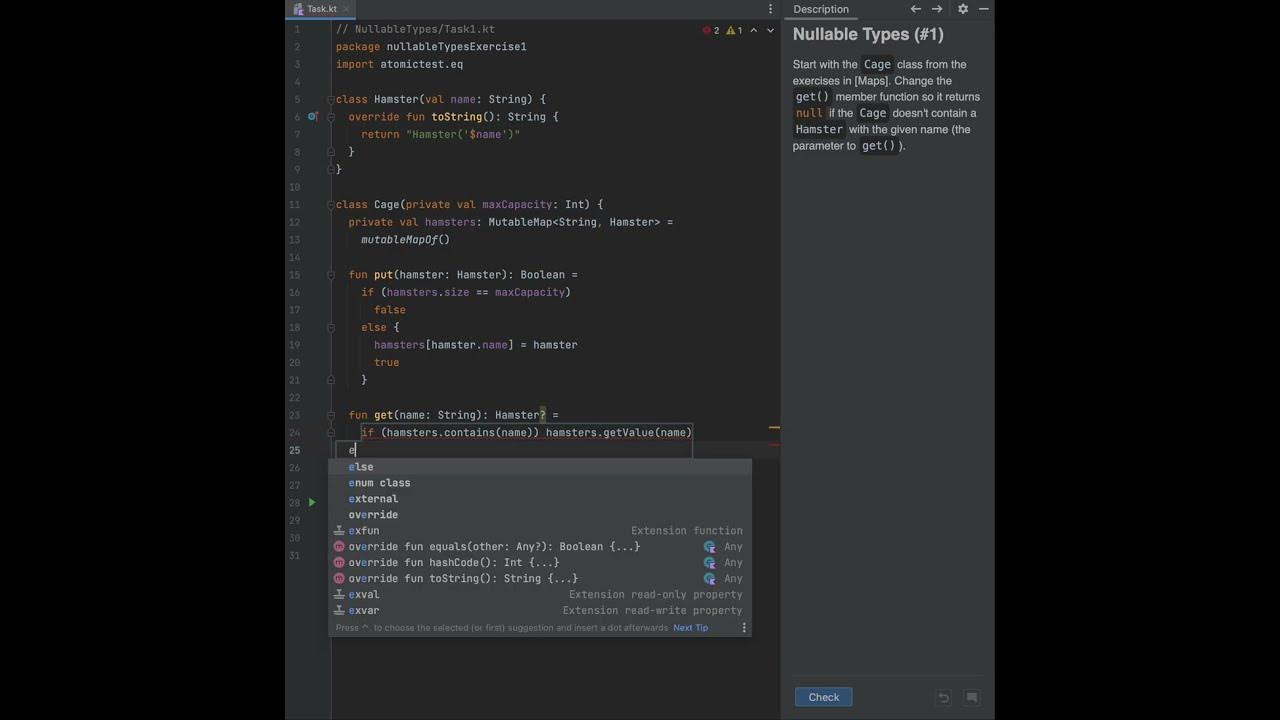This screenshot has width=1280, height=720.
Task: Jump to next highlighted problem arrow
Action: pyautogui.click(x=770, y=30)
